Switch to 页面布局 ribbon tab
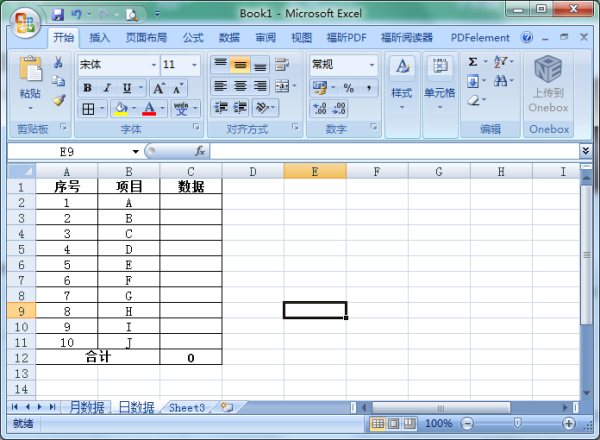600x440 pixels. (146, 37)
